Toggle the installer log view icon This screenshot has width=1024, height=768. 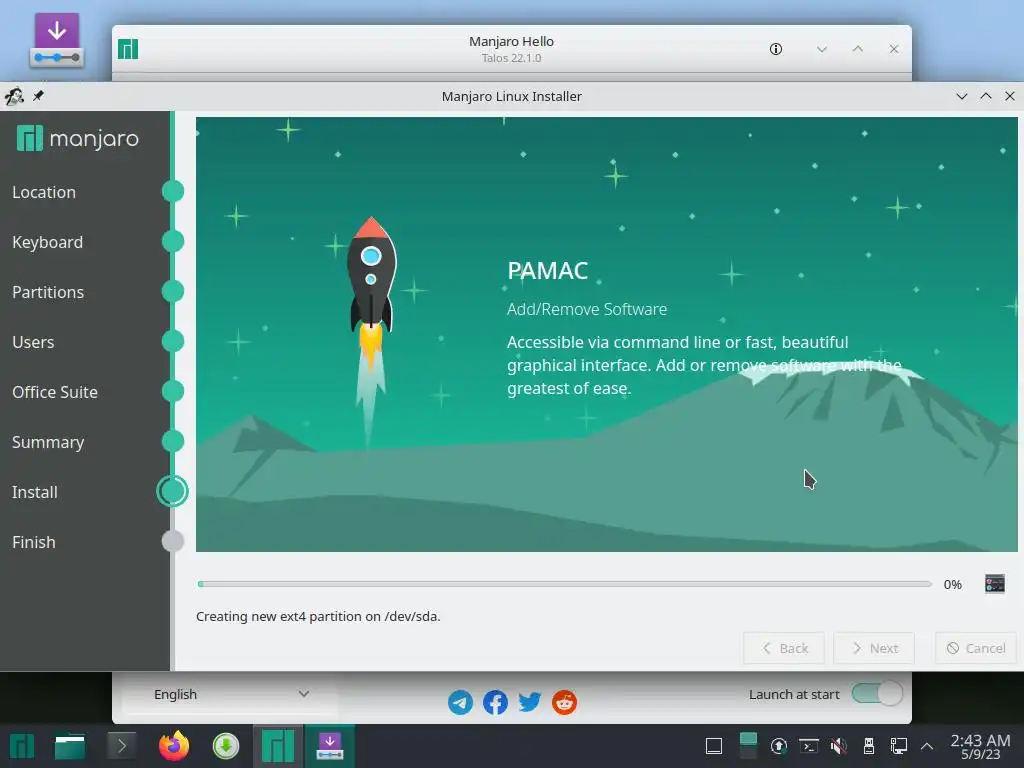click(995, 583)
